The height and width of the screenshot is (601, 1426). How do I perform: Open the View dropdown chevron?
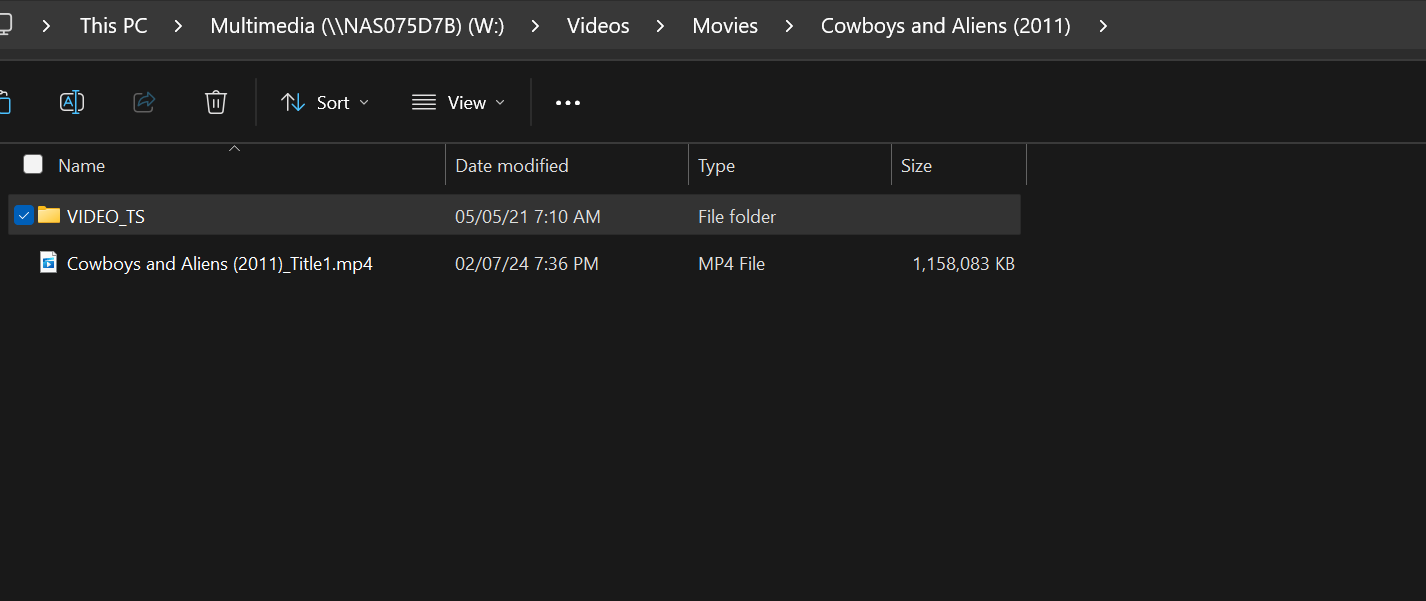click(x=499, y=102)
